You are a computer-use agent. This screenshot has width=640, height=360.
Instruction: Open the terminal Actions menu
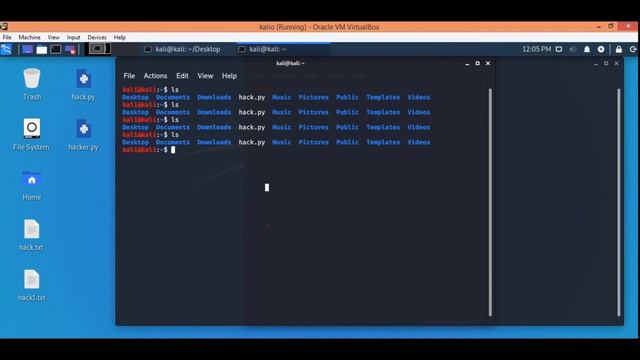pos(155,76)
